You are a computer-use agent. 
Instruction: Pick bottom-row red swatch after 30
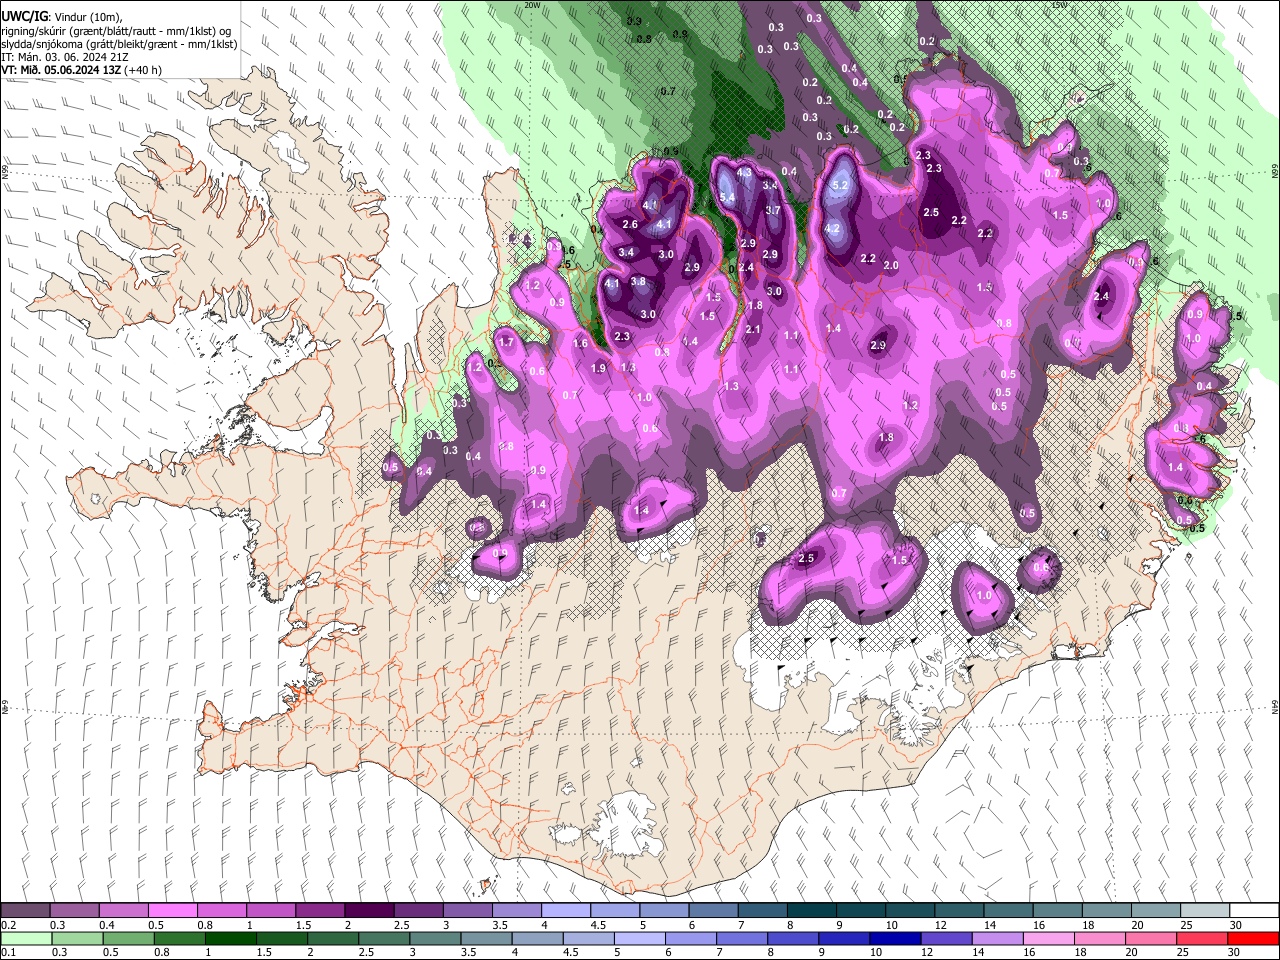(1253, 938)
